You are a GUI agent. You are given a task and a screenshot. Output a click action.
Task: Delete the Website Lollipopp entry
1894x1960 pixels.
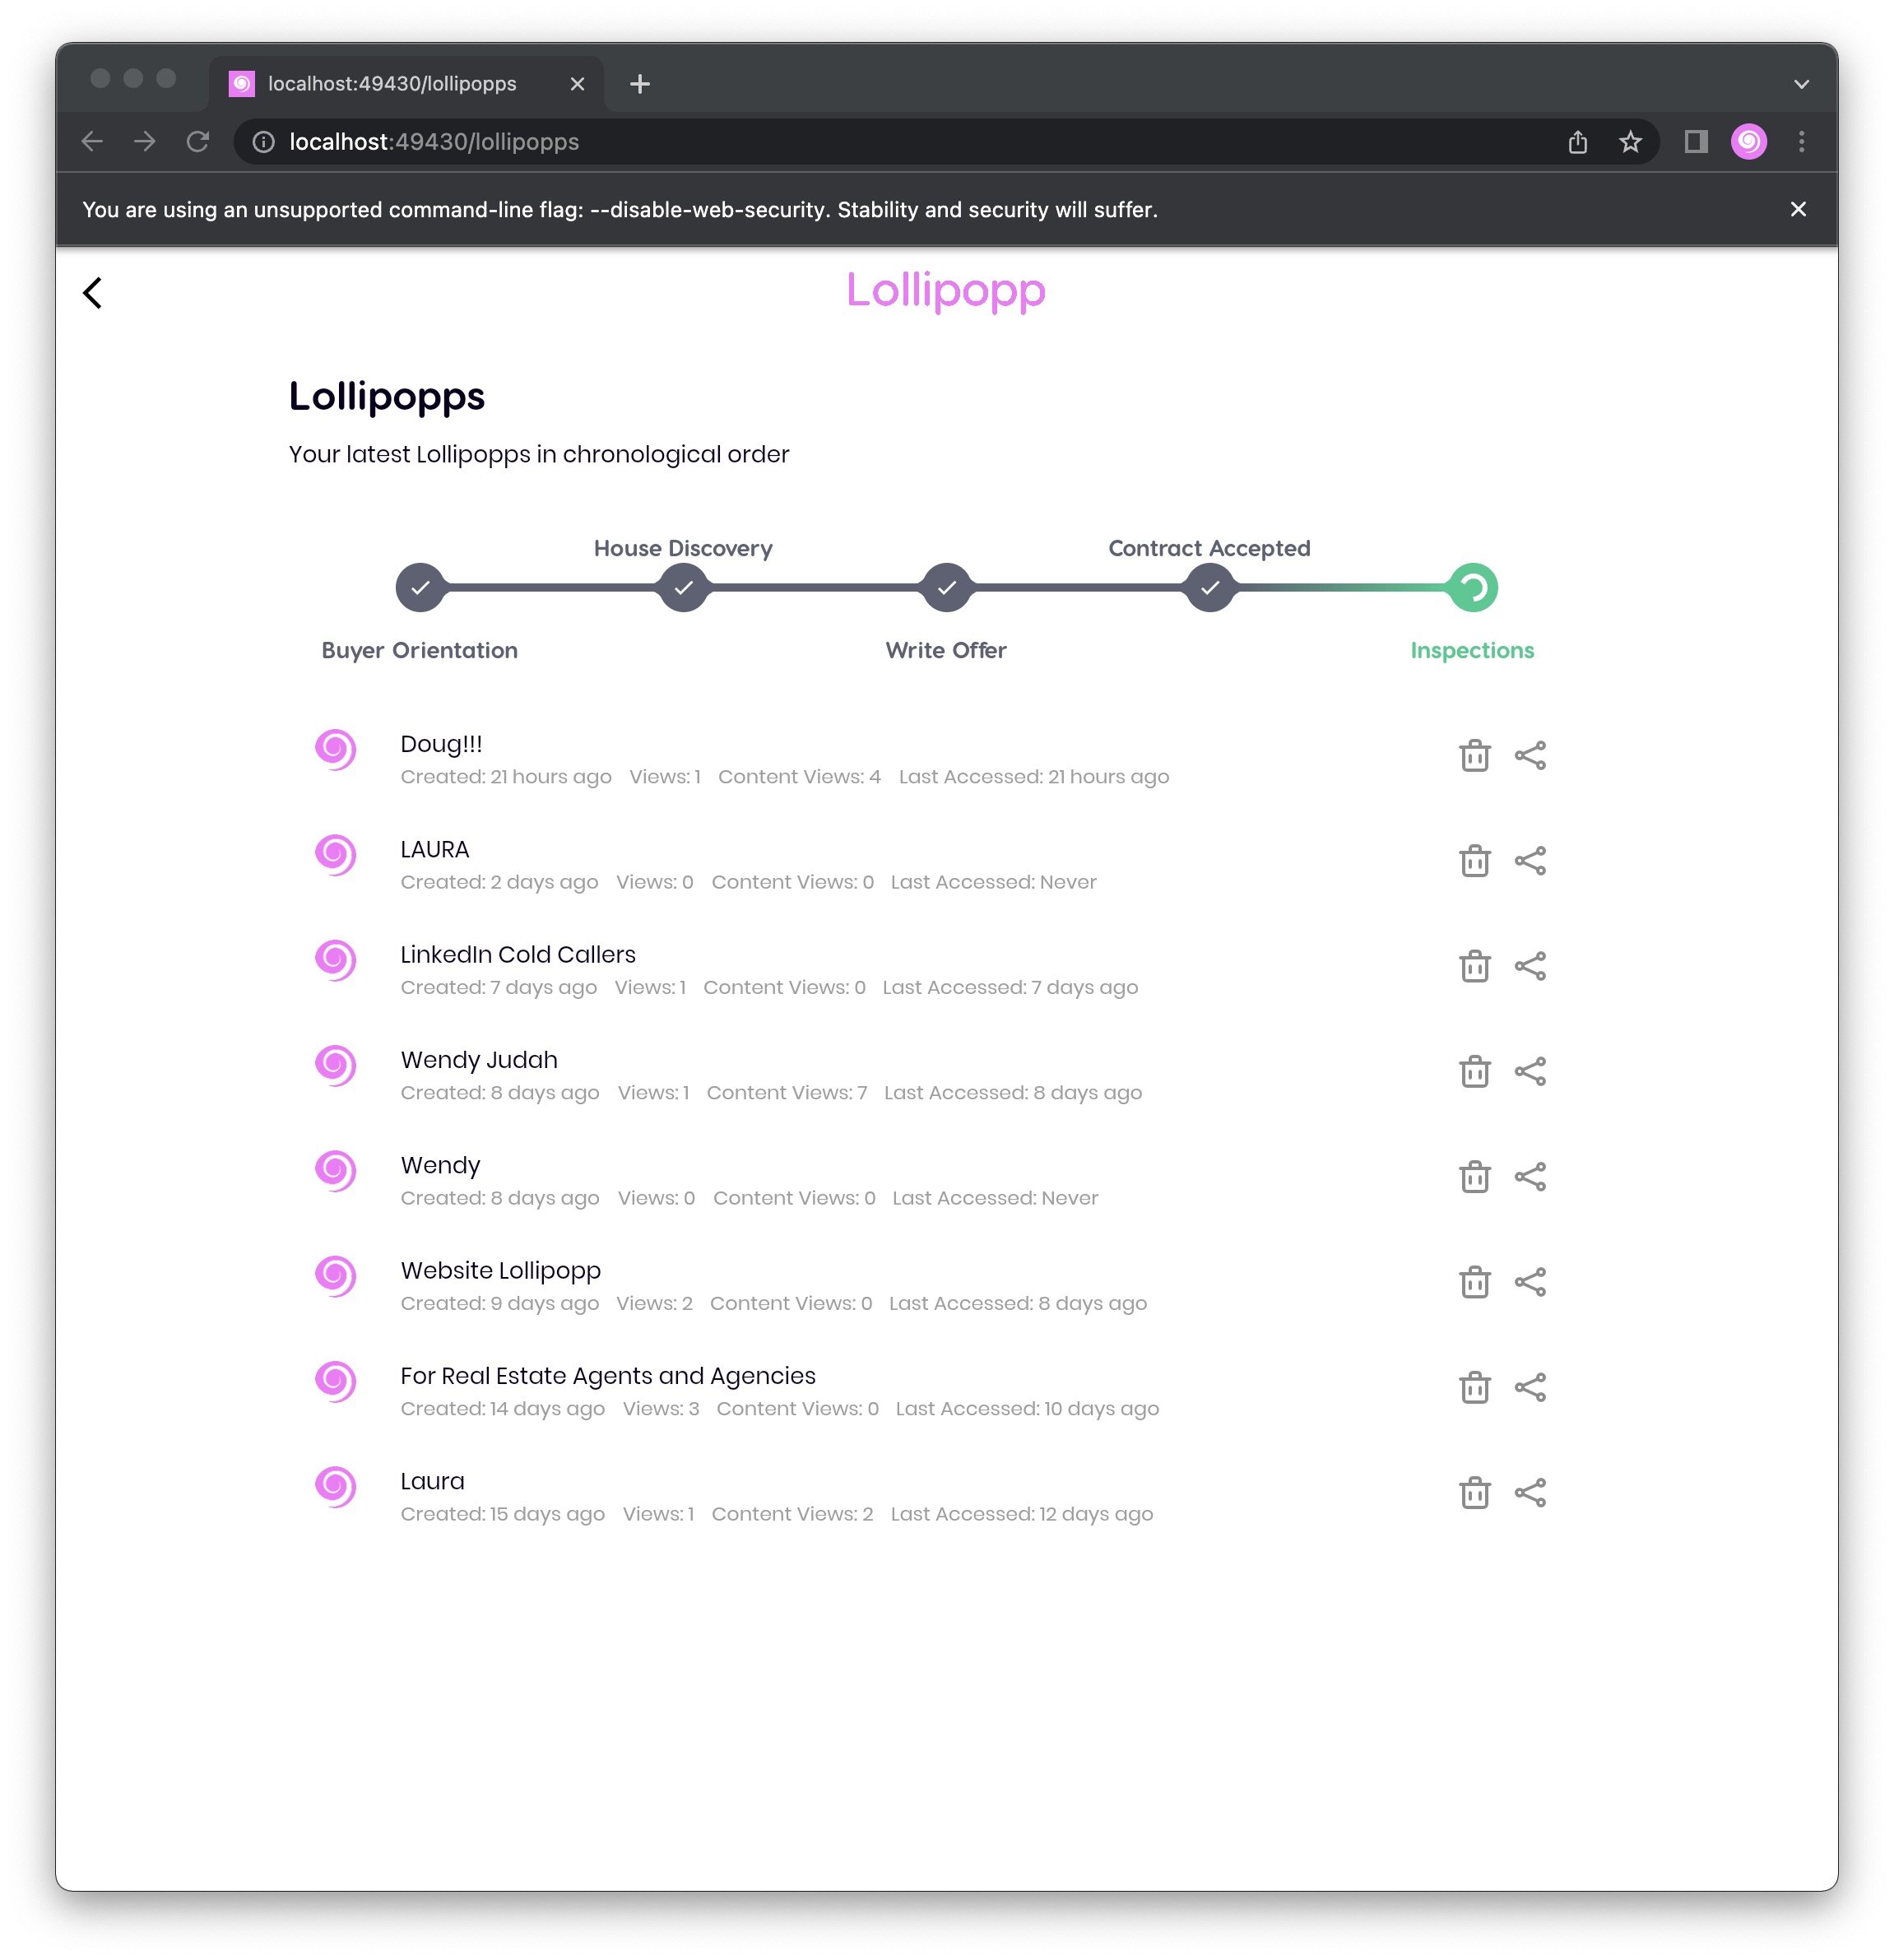(x=1475, y=1282)
